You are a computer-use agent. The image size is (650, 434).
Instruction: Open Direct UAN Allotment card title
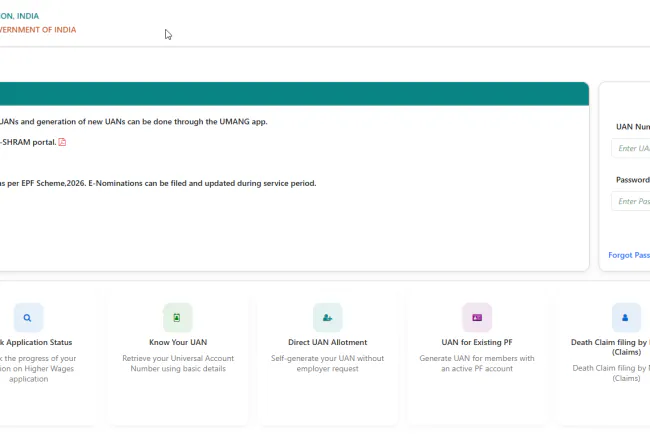[x=327, y=342]
